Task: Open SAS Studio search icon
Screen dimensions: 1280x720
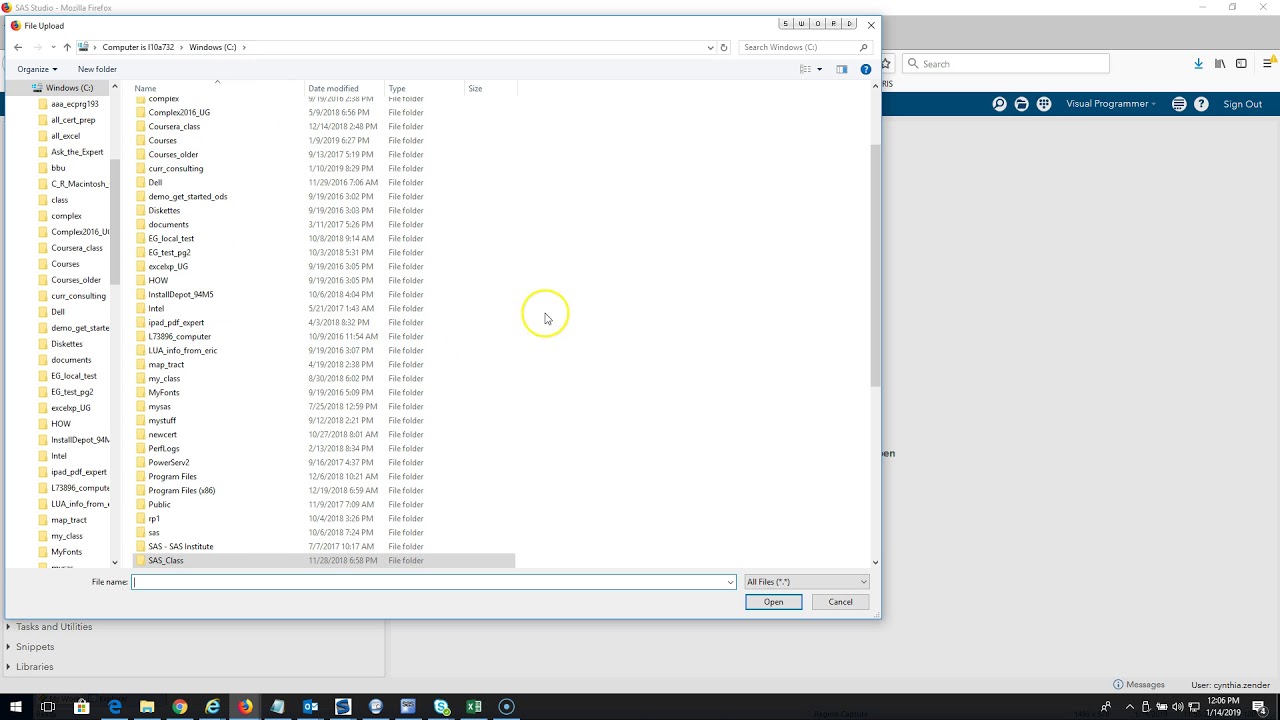Action: pyautogui.click(x=999, y=104)
